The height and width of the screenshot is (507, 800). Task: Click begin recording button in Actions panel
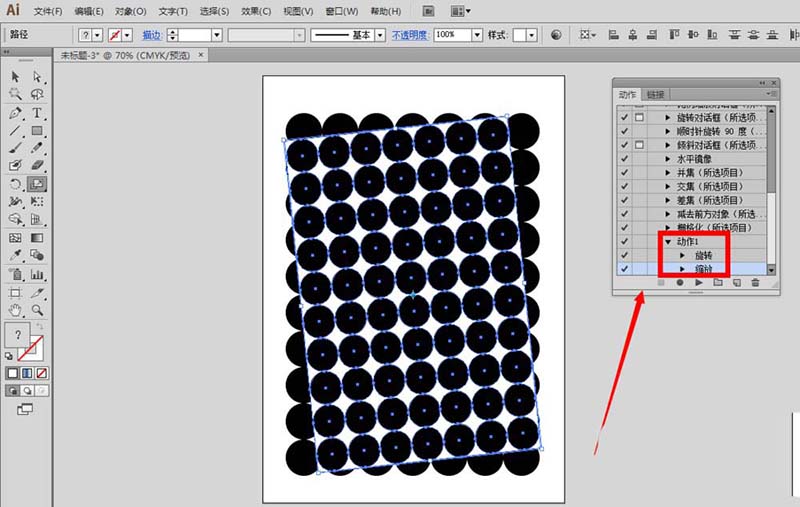tap(679, 283)
